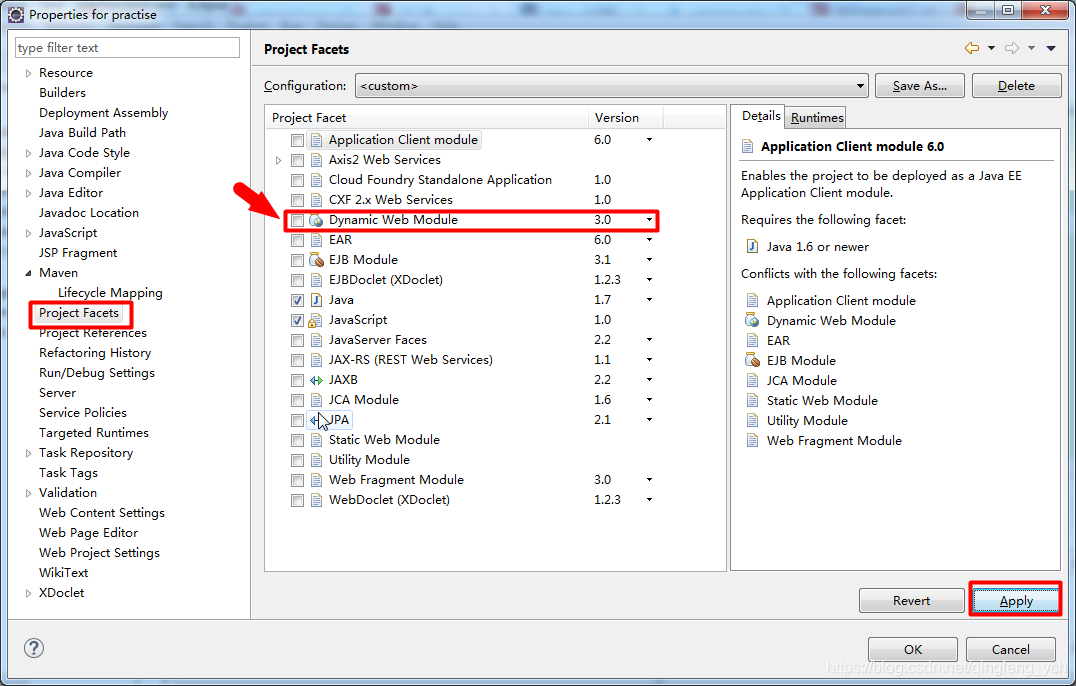The width and height of the screenshot is (1076, 686).
Task: Click the Revert button
Action: click(911, 600)
